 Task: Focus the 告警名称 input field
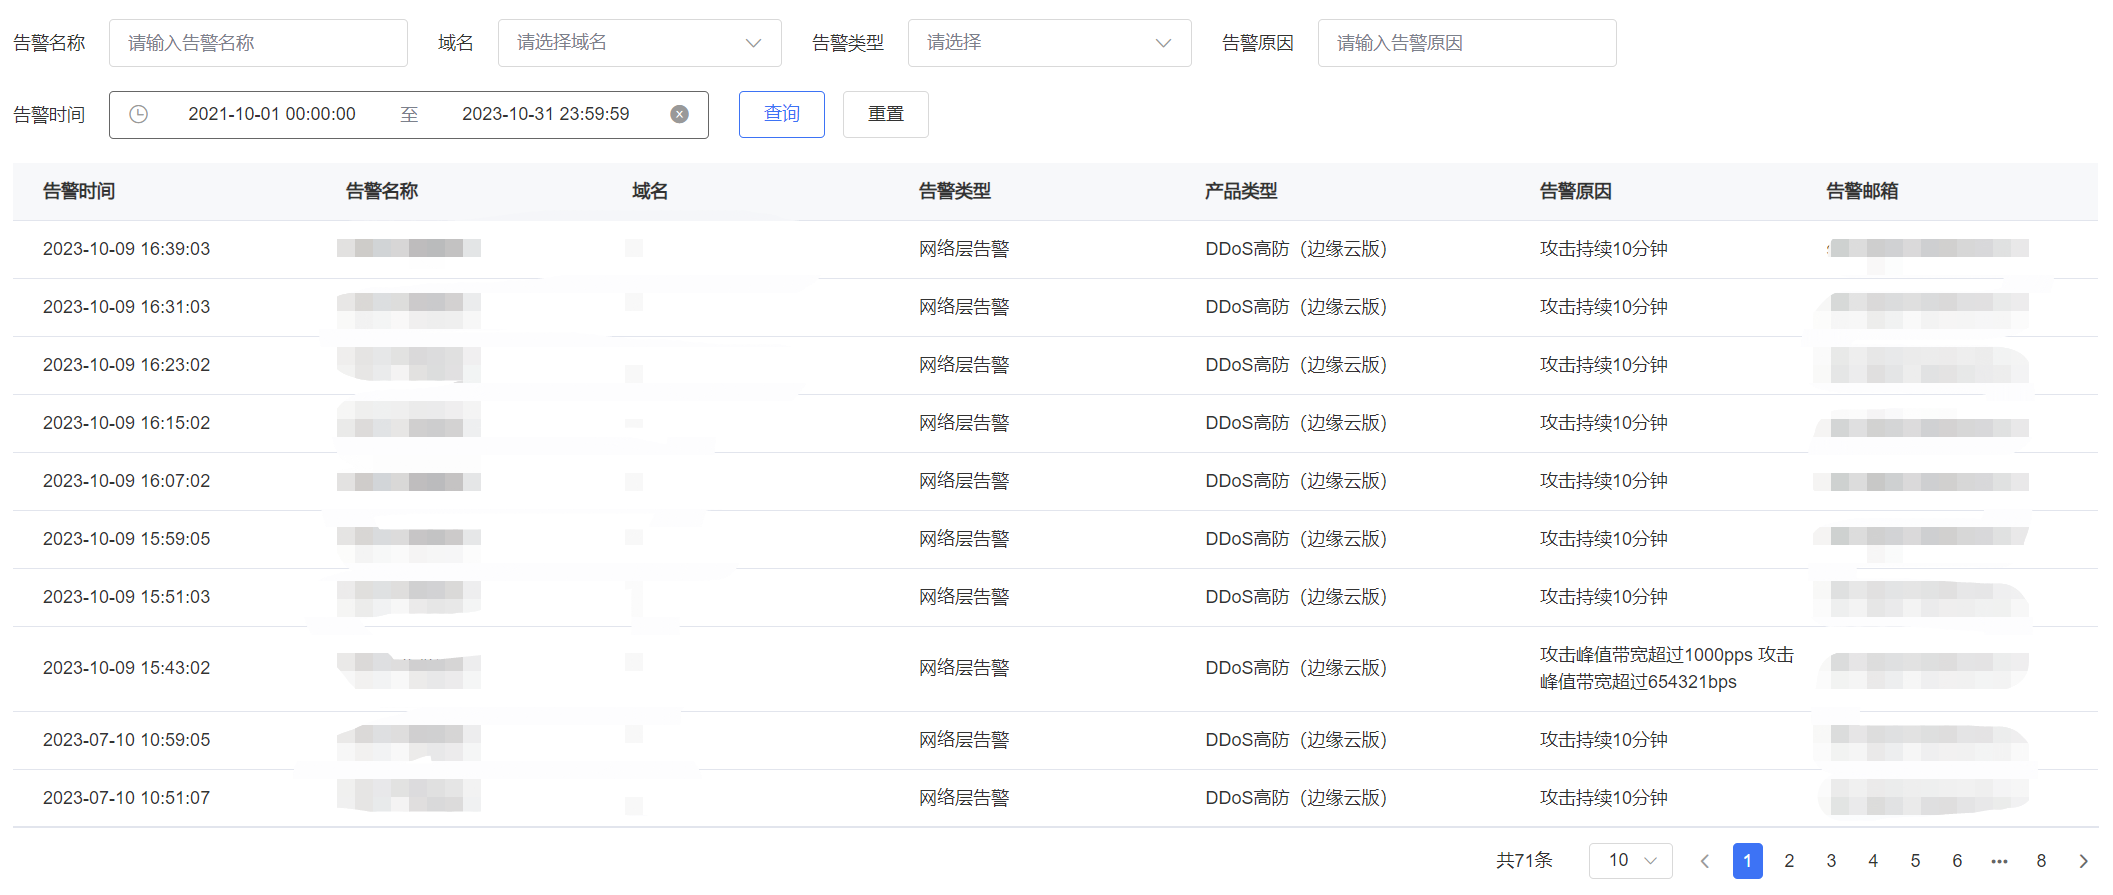258,43
